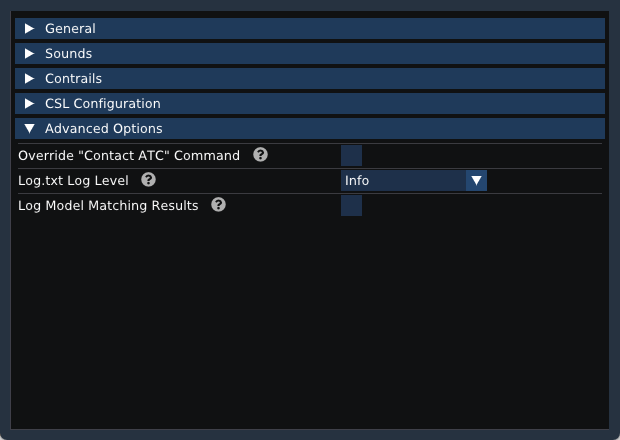The image size is (620, 440).
Task: Click the triangle arrow beside CSL Configuration
Action: tap(29, 103)
